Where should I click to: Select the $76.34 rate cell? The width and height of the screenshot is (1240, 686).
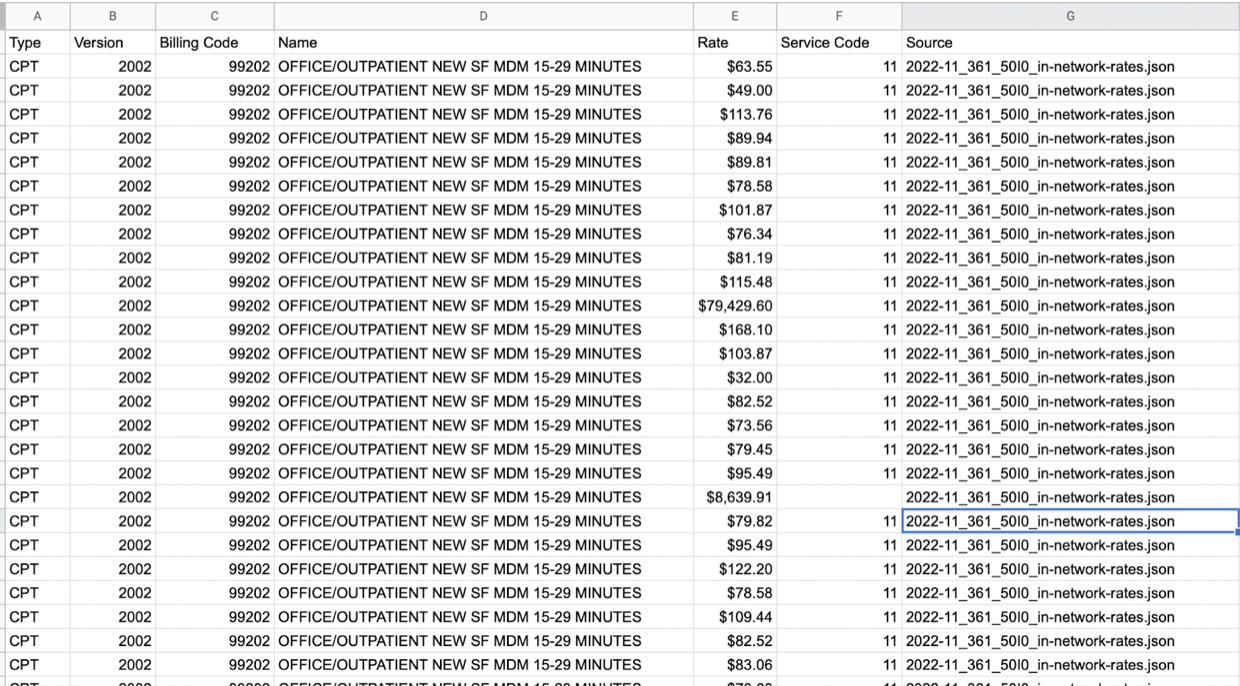(x=735, y=234)
